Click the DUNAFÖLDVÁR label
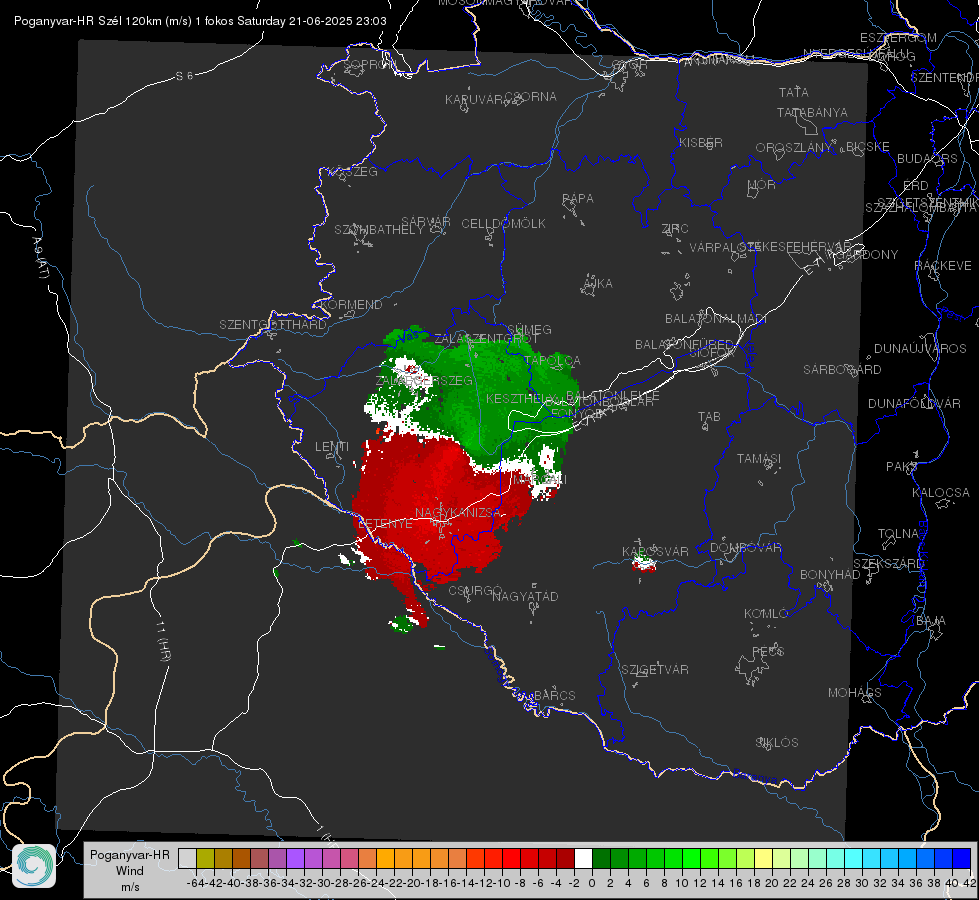Screen dimensions: 979x900 click(914, 403)
